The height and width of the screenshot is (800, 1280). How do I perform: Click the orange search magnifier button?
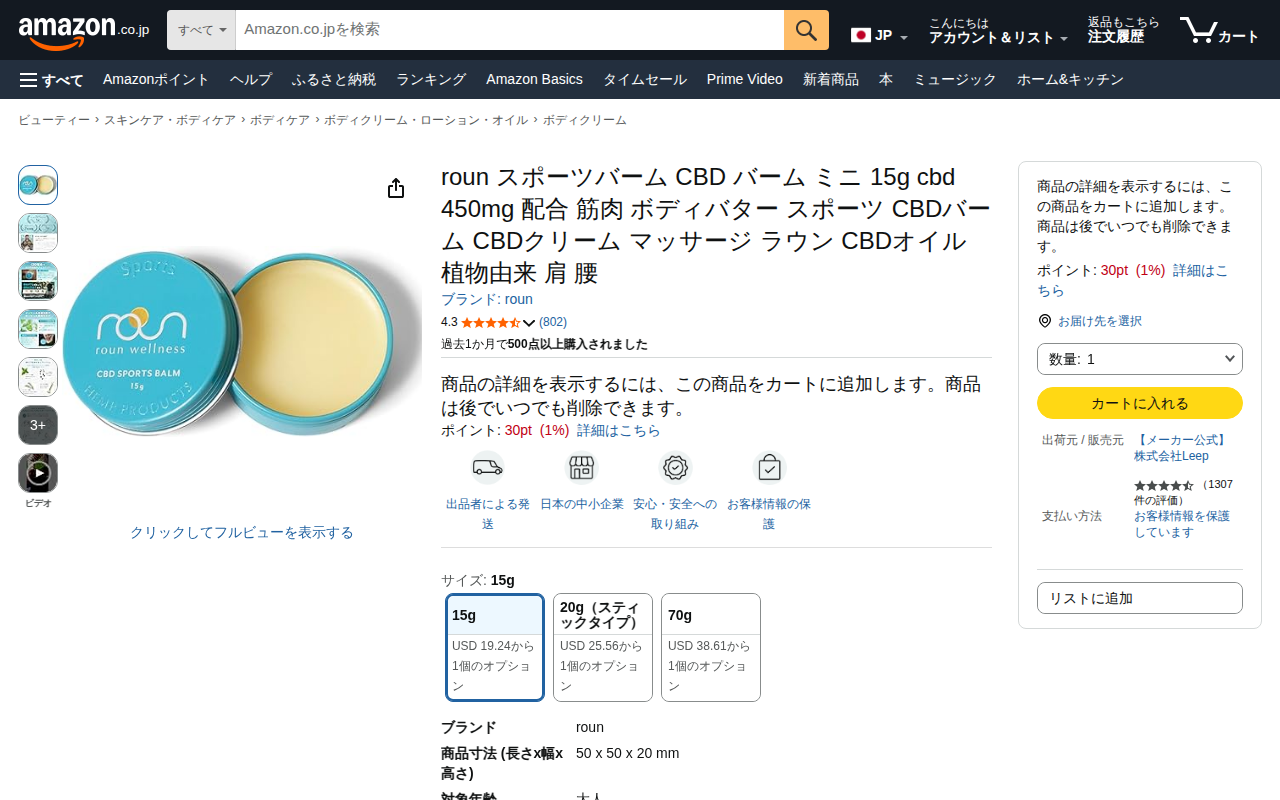pyautogui.click(x=806, y=30)
